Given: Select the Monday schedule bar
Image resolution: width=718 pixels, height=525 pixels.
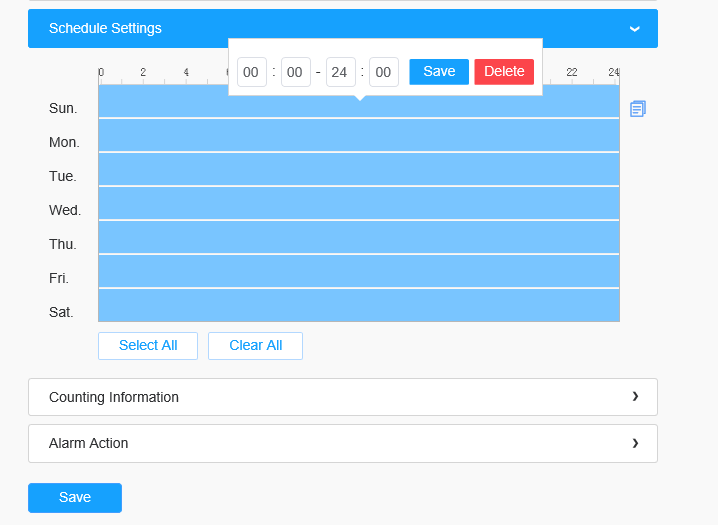Looking at the screenshot, I should coord(358,136).
